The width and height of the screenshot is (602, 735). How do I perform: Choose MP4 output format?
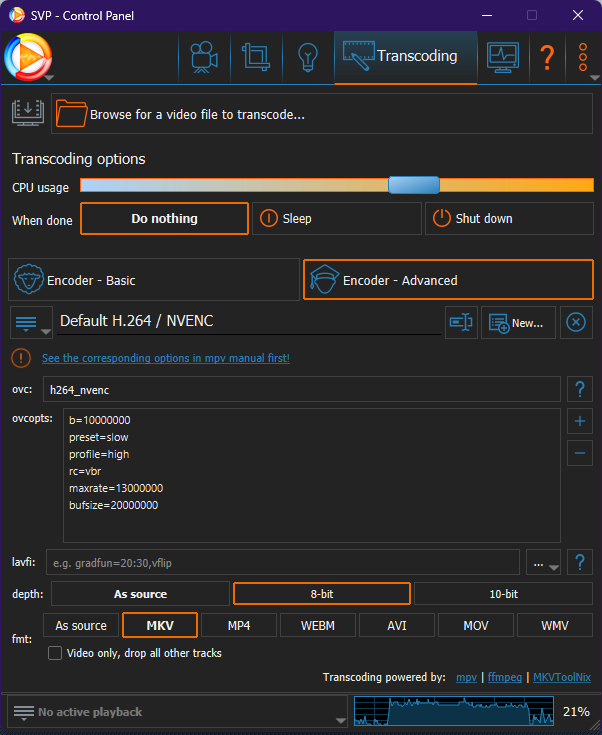238,625
